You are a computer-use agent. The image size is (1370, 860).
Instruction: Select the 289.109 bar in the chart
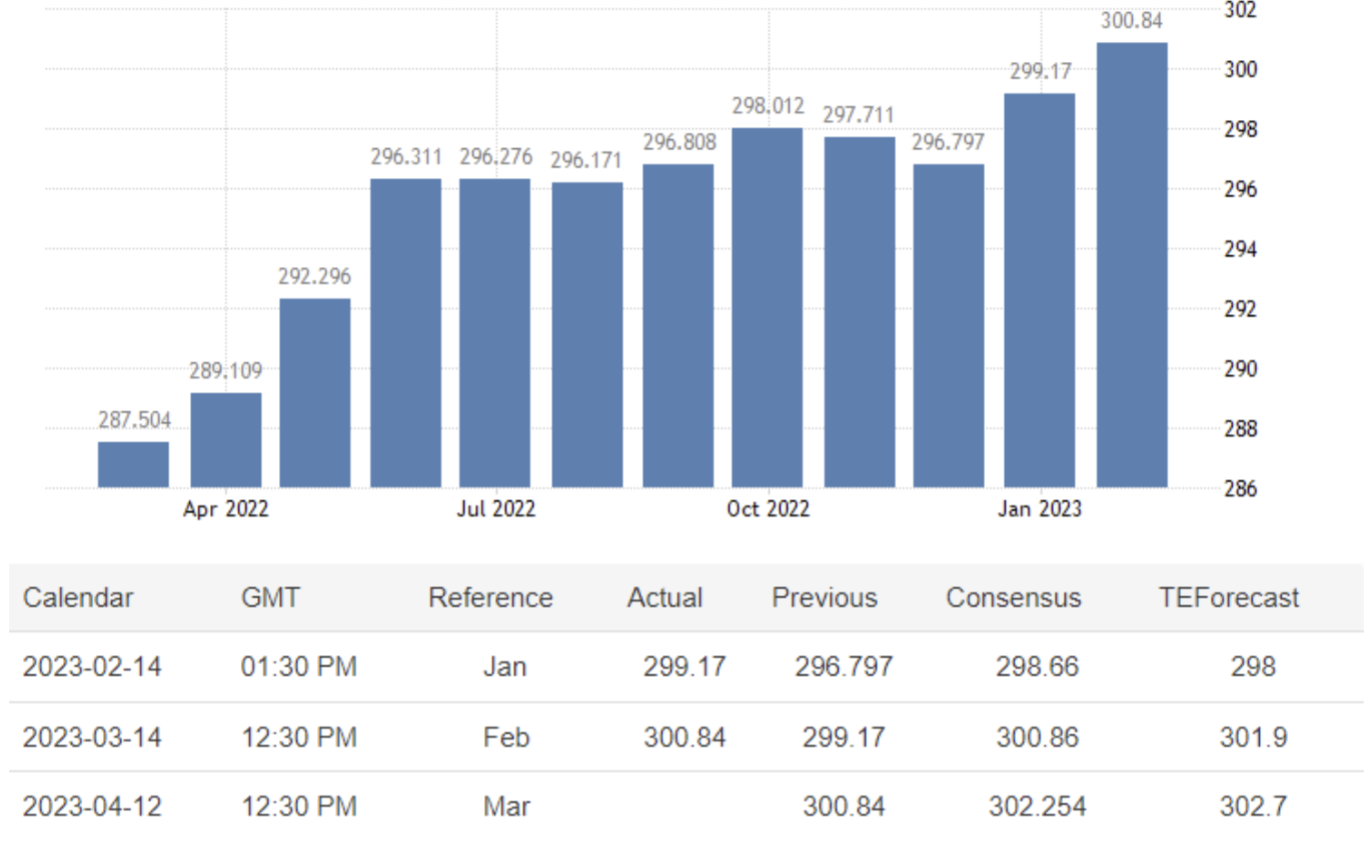pyautogui.click(x=226, y=440)
